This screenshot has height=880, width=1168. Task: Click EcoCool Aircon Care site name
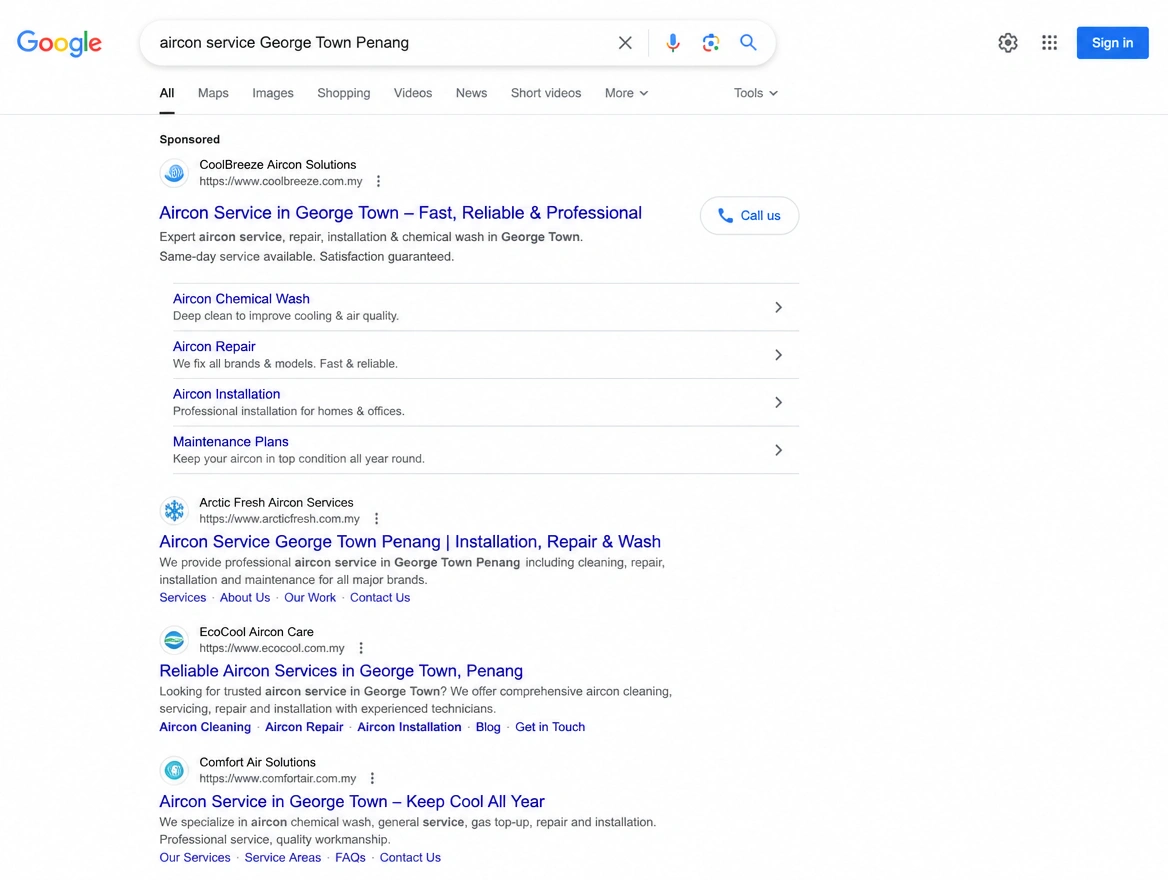click(256, 632)
